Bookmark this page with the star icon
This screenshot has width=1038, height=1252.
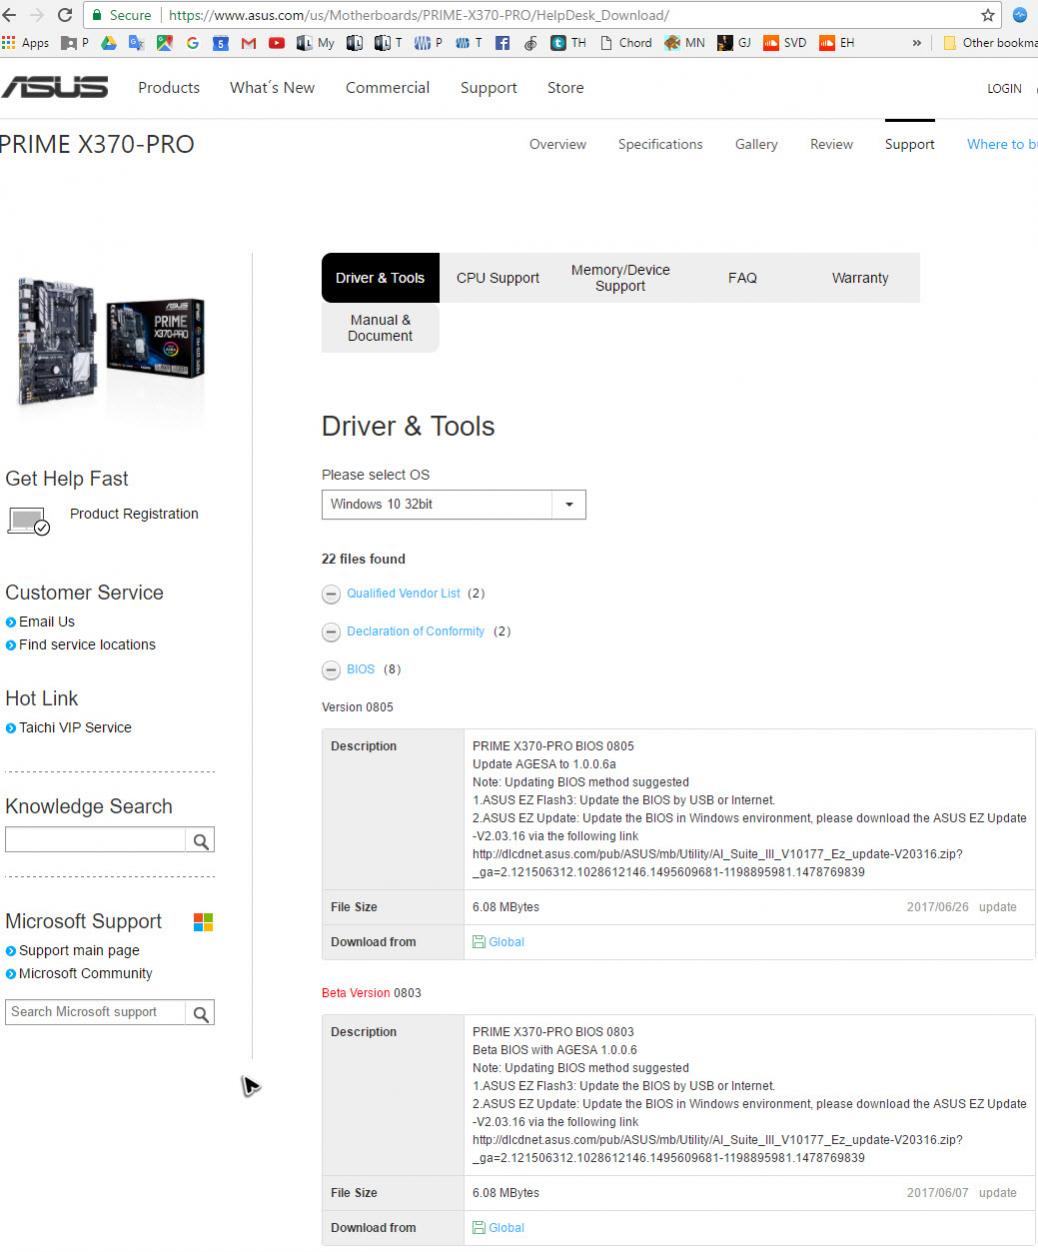(x=988, y=15)
